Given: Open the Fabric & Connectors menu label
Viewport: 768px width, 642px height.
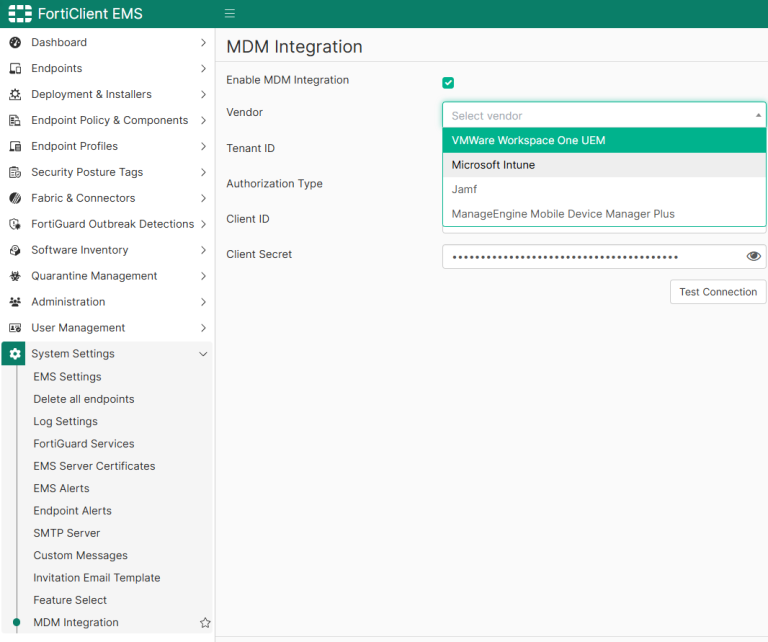Looking at the screenshot, I should [83, 198].
